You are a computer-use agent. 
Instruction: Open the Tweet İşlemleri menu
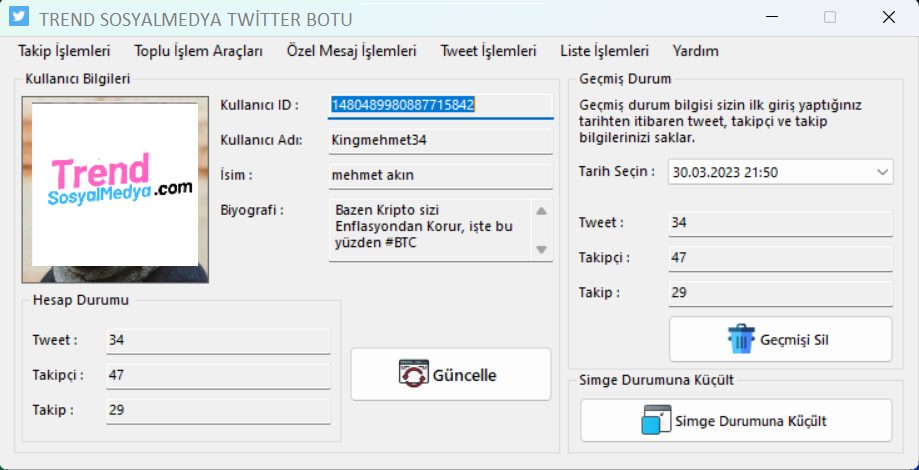[x=488, y=51]
